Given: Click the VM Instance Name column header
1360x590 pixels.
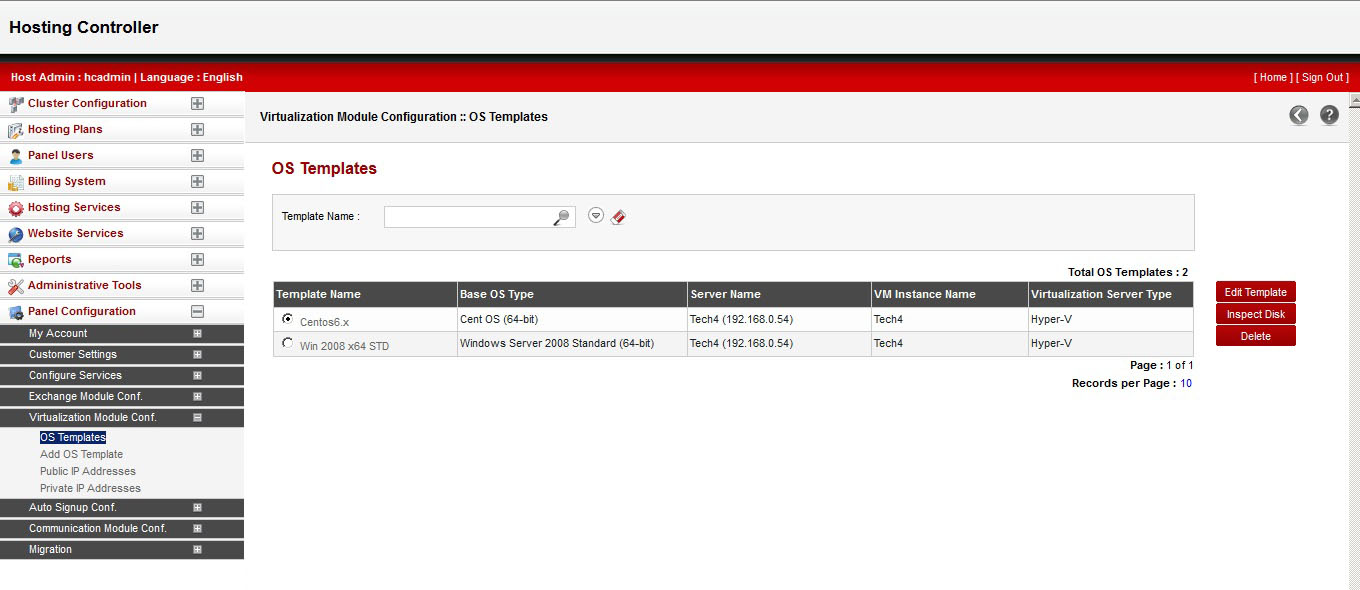Looking at the screenshot, I should (950, 294).
